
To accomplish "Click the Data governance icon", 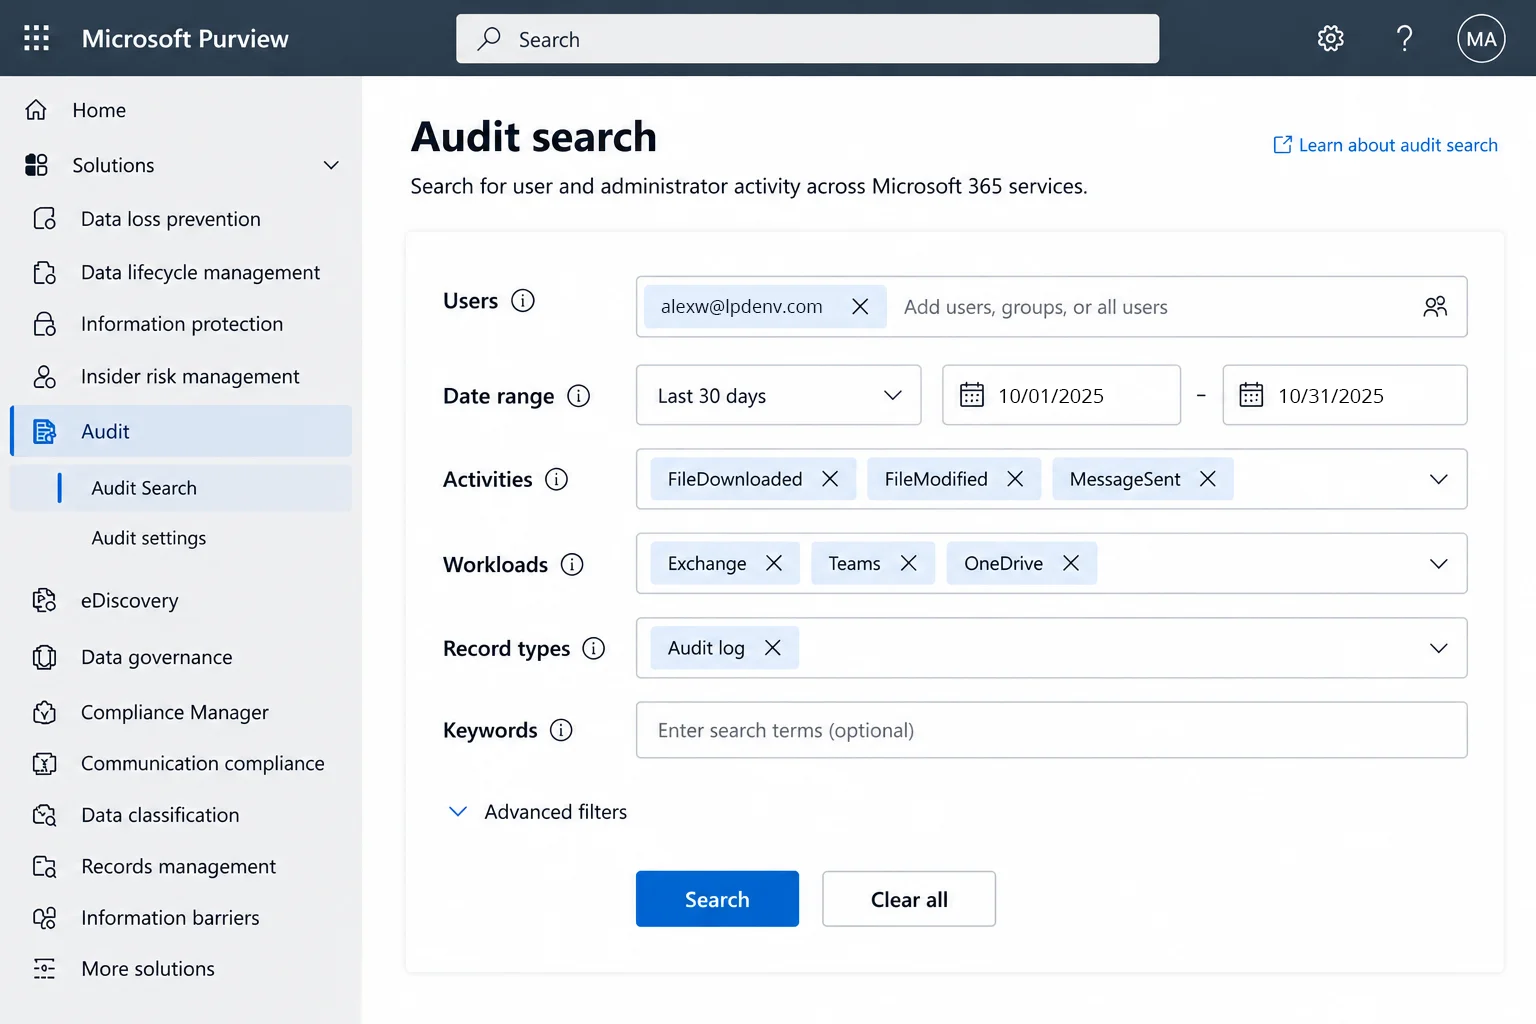I will pyautogui.click(x=45, y=657).
